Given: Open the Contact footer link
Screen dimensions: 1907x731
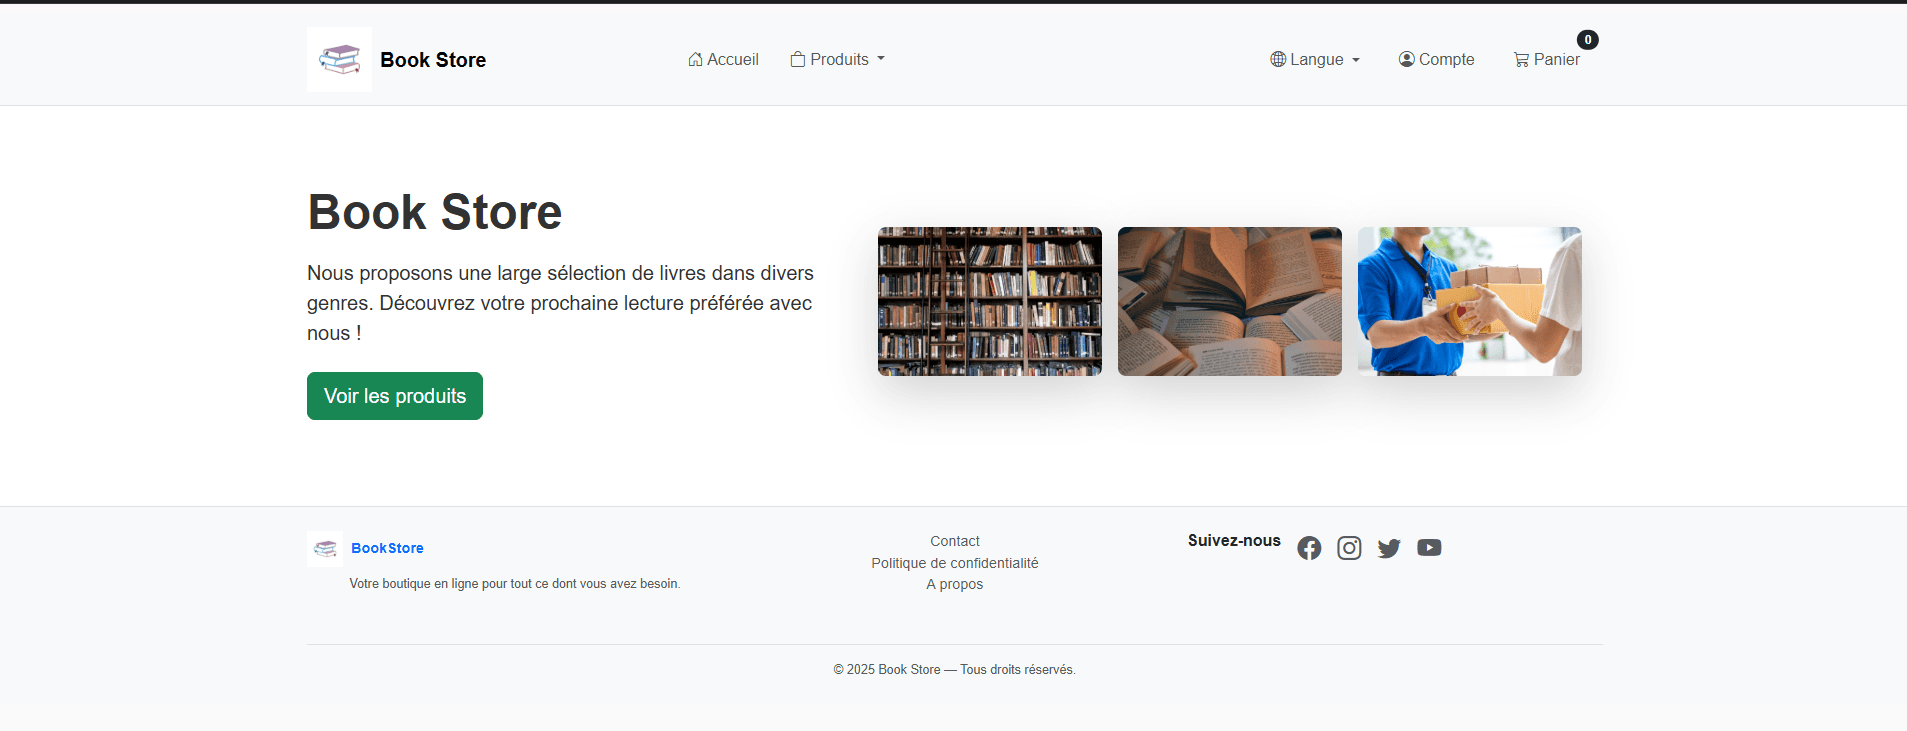Looking at the screenshot, I should click(955, 541).
